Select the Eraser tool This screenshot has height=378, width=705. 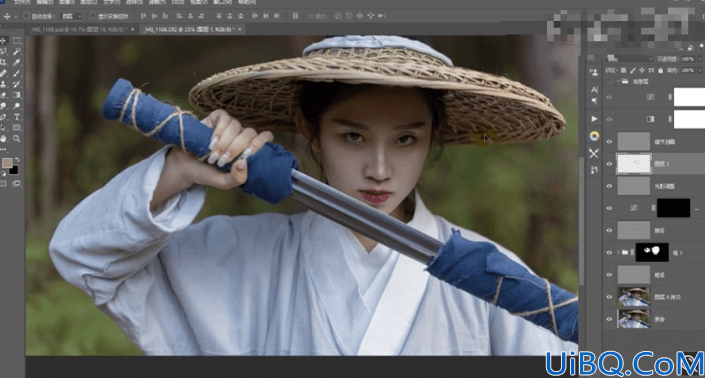click(x=4, y=95)
